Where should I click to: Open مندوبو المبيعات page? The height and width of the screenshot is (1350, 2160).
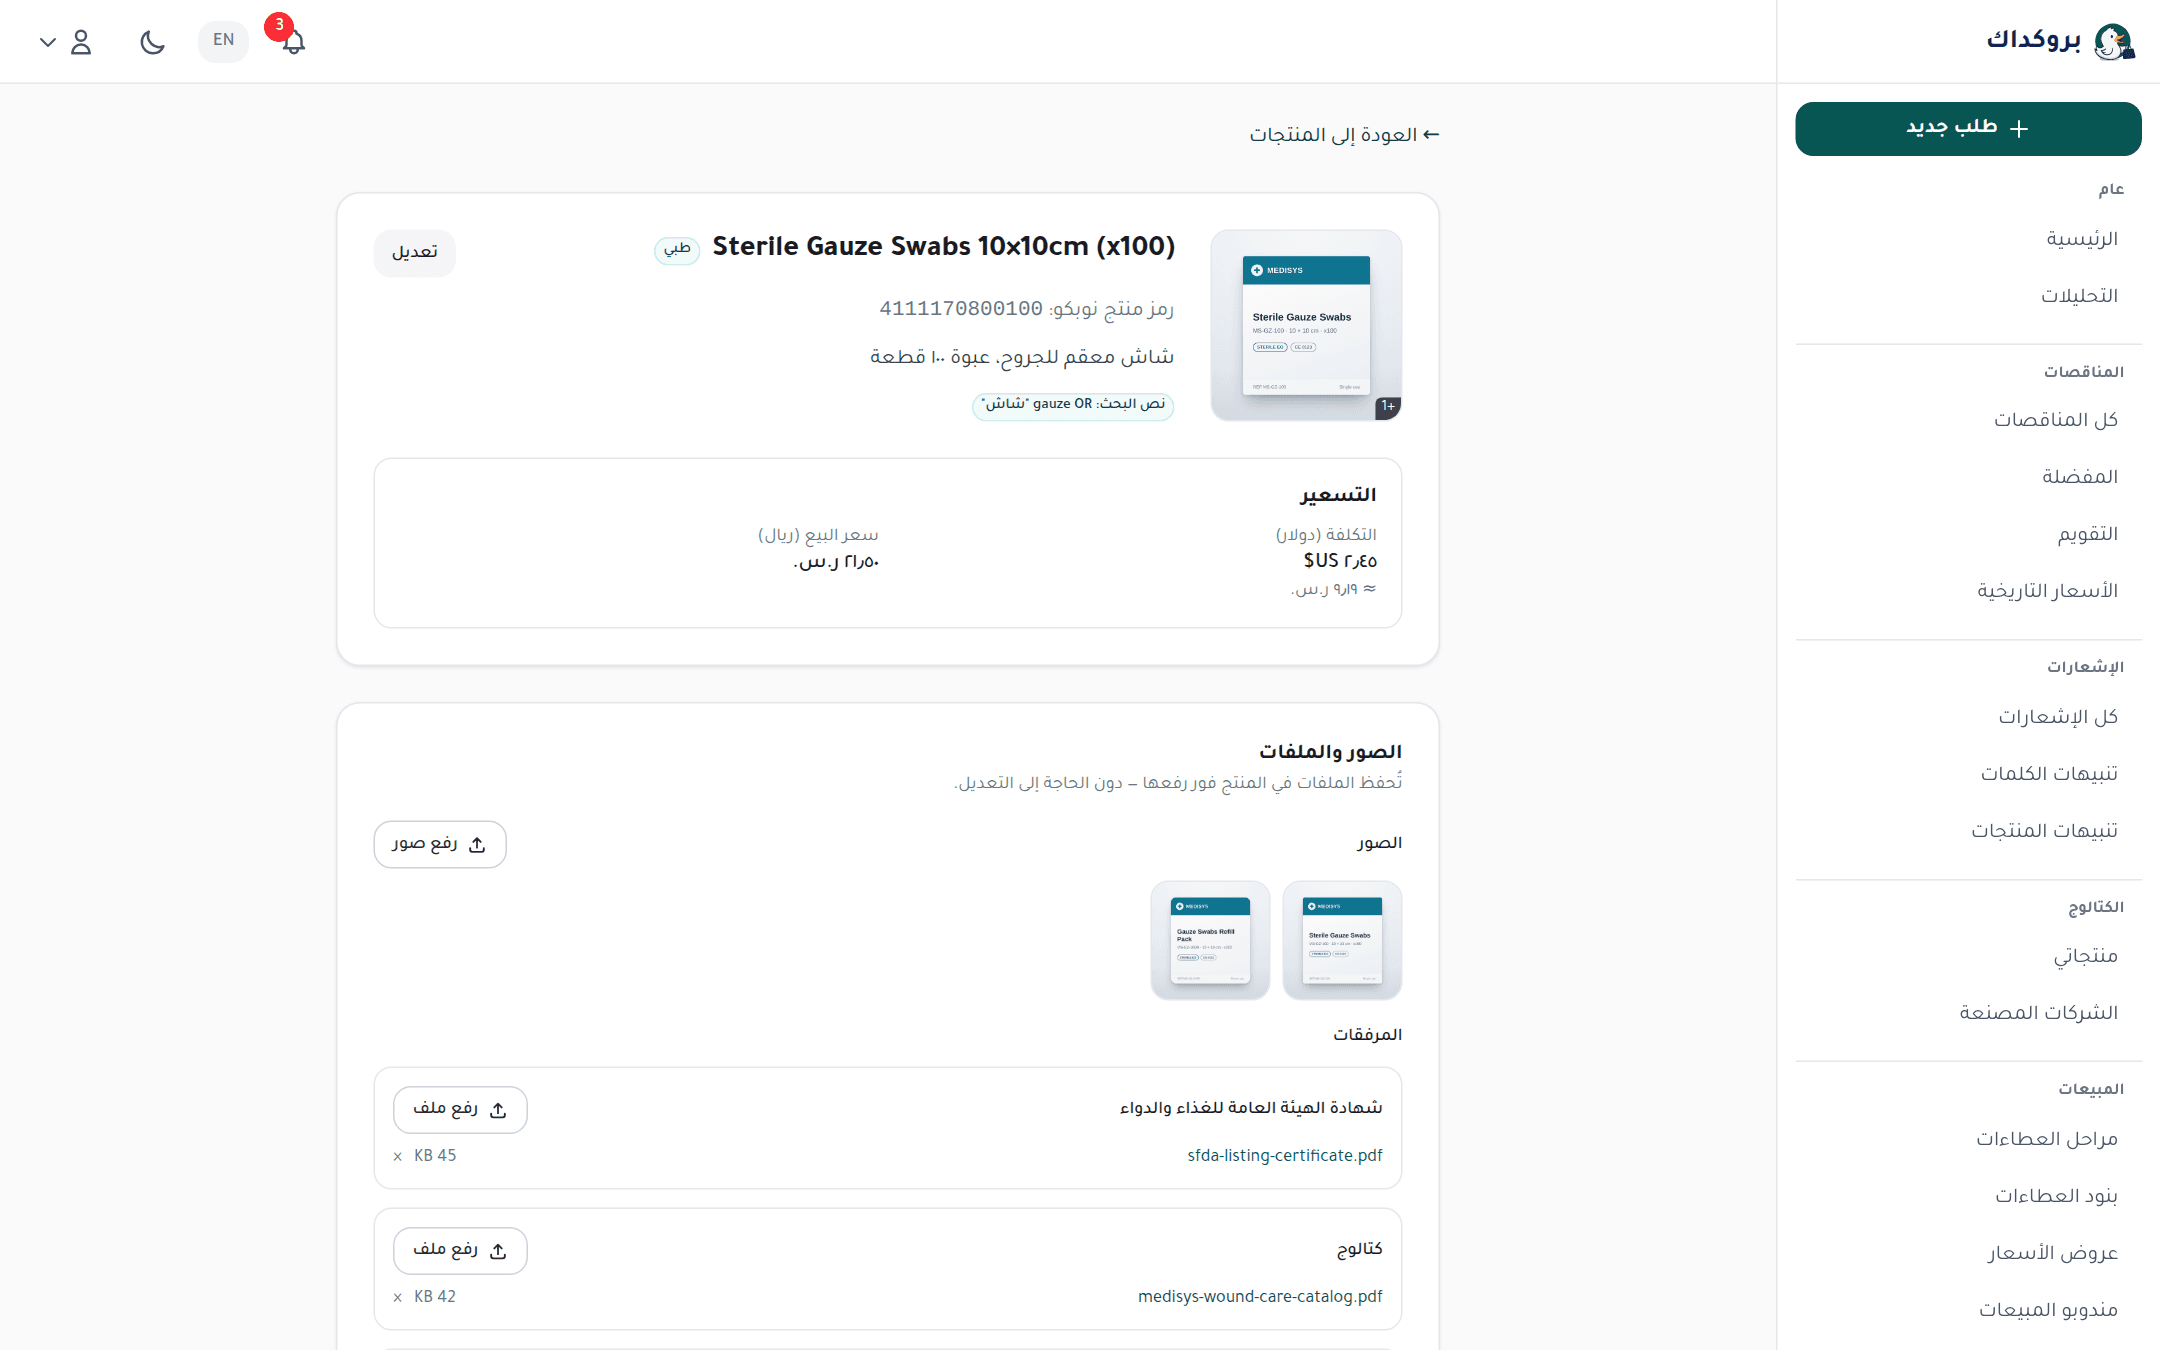click(2049, 1310)
